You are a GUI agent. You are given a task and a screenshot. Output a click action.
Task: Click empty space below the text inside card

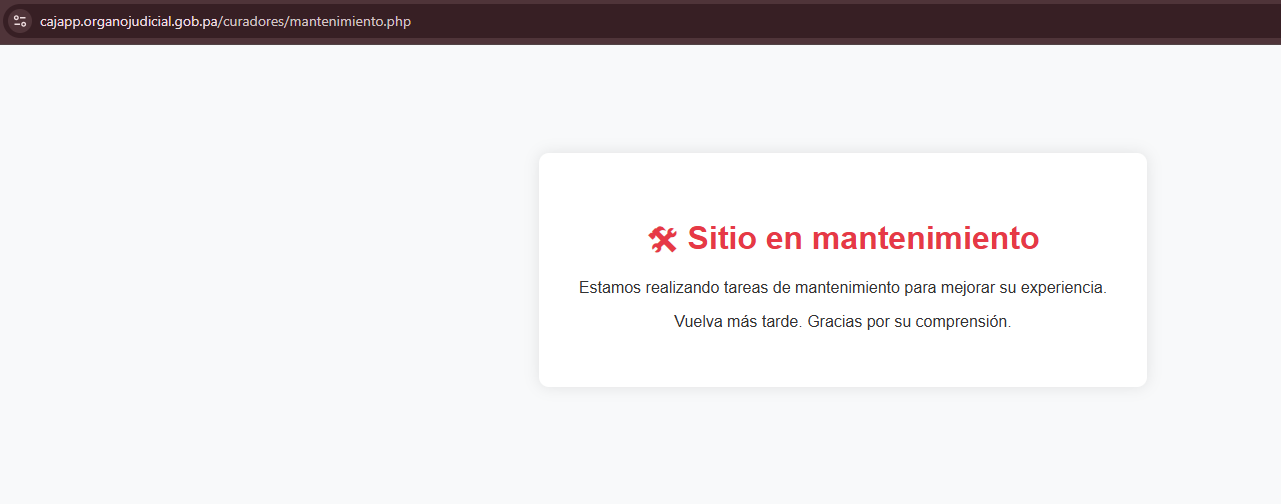pyautogui.click(x=842, y=362)
